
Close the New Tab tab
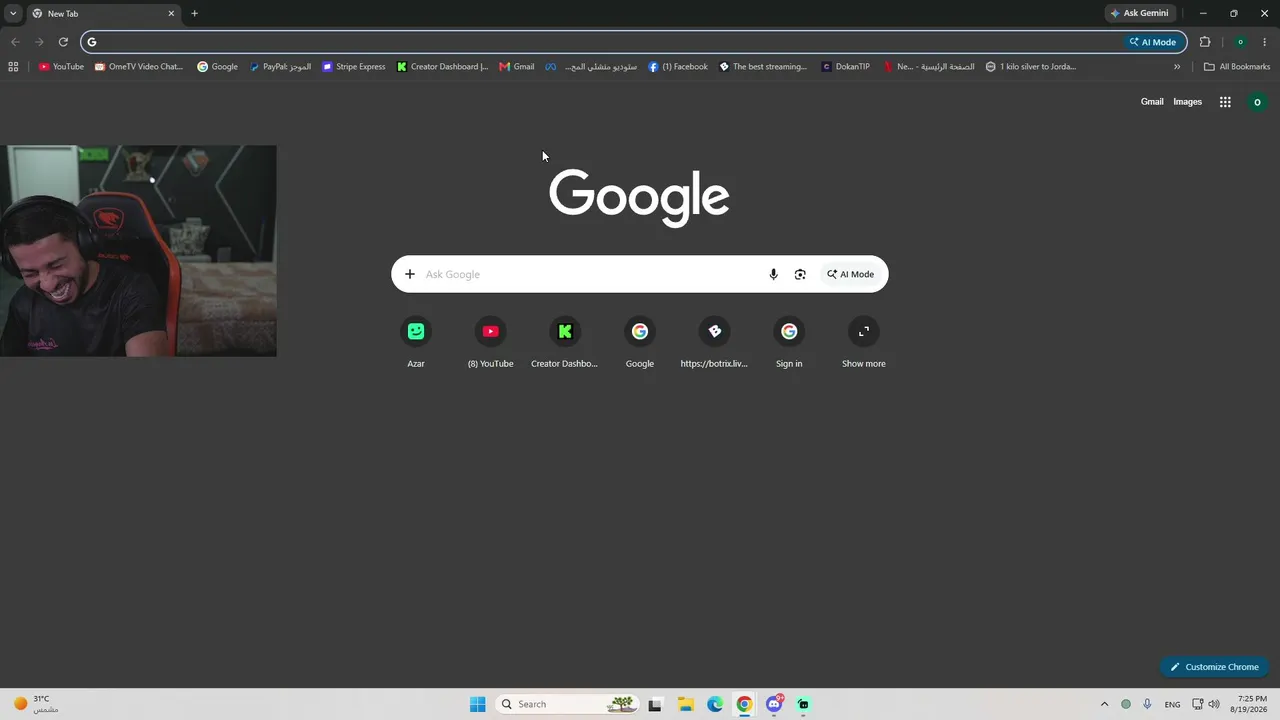point(171,14)
